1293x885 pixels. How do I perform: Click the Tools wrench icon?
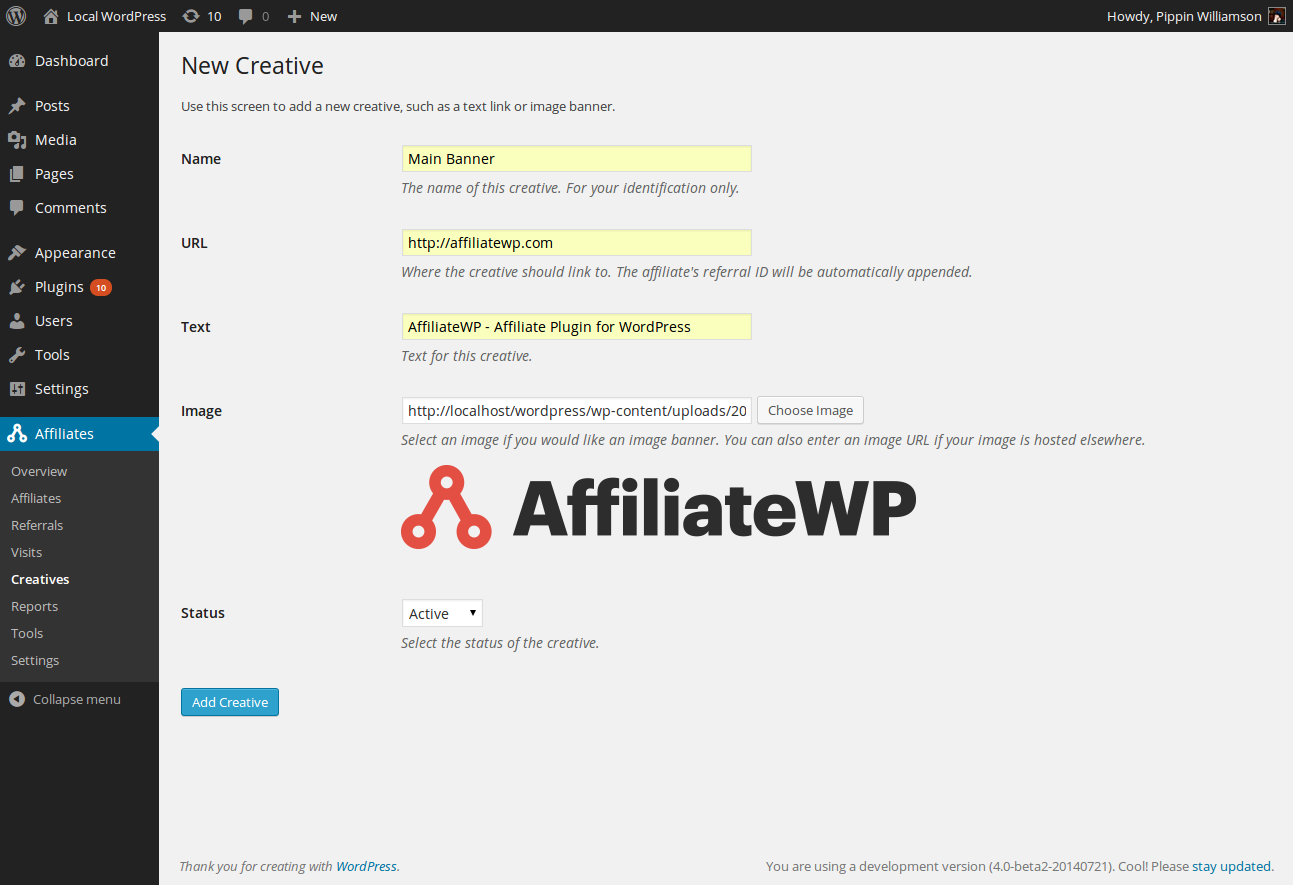tap(17, 355)
